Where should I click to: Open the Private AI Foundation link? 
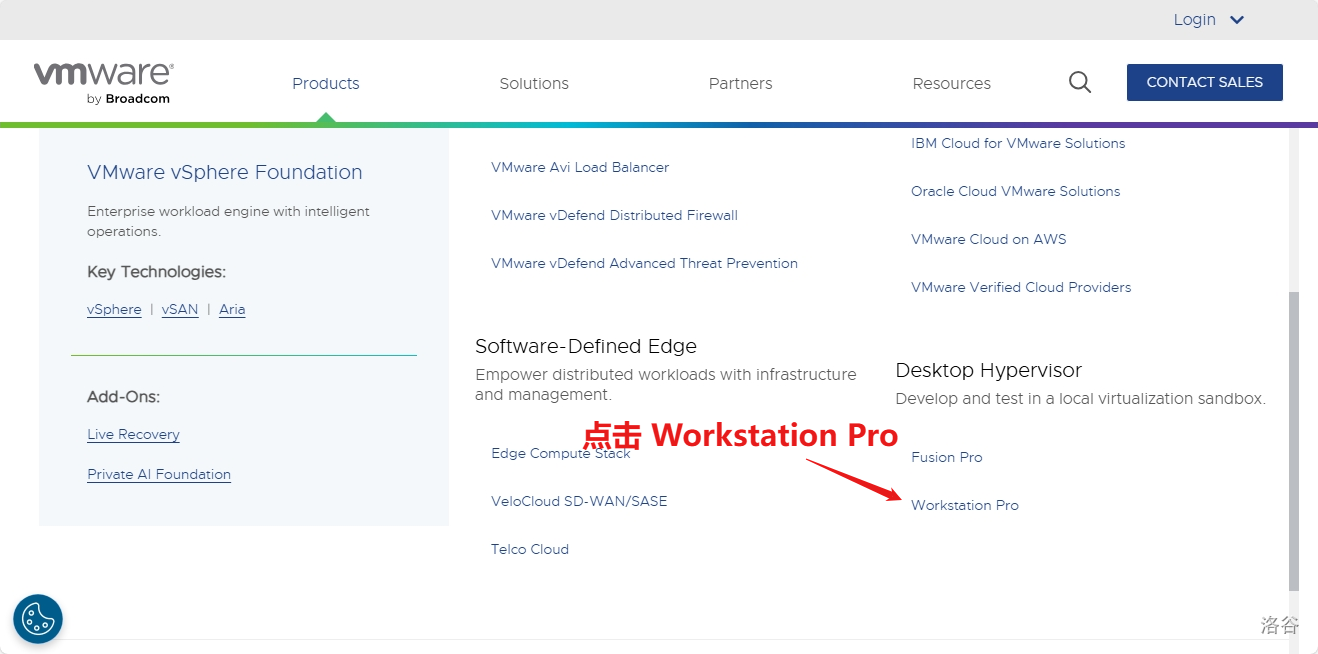coord(159,474)
